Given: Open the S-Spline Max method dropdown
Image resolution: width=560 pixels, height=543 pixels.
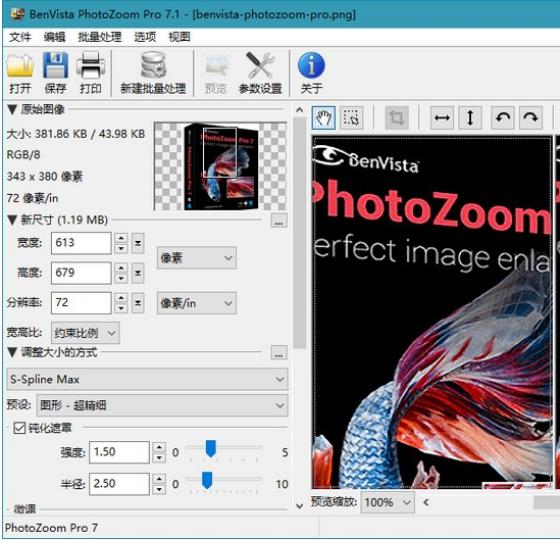Looking at the screenshot, I should tap(147, 379).
